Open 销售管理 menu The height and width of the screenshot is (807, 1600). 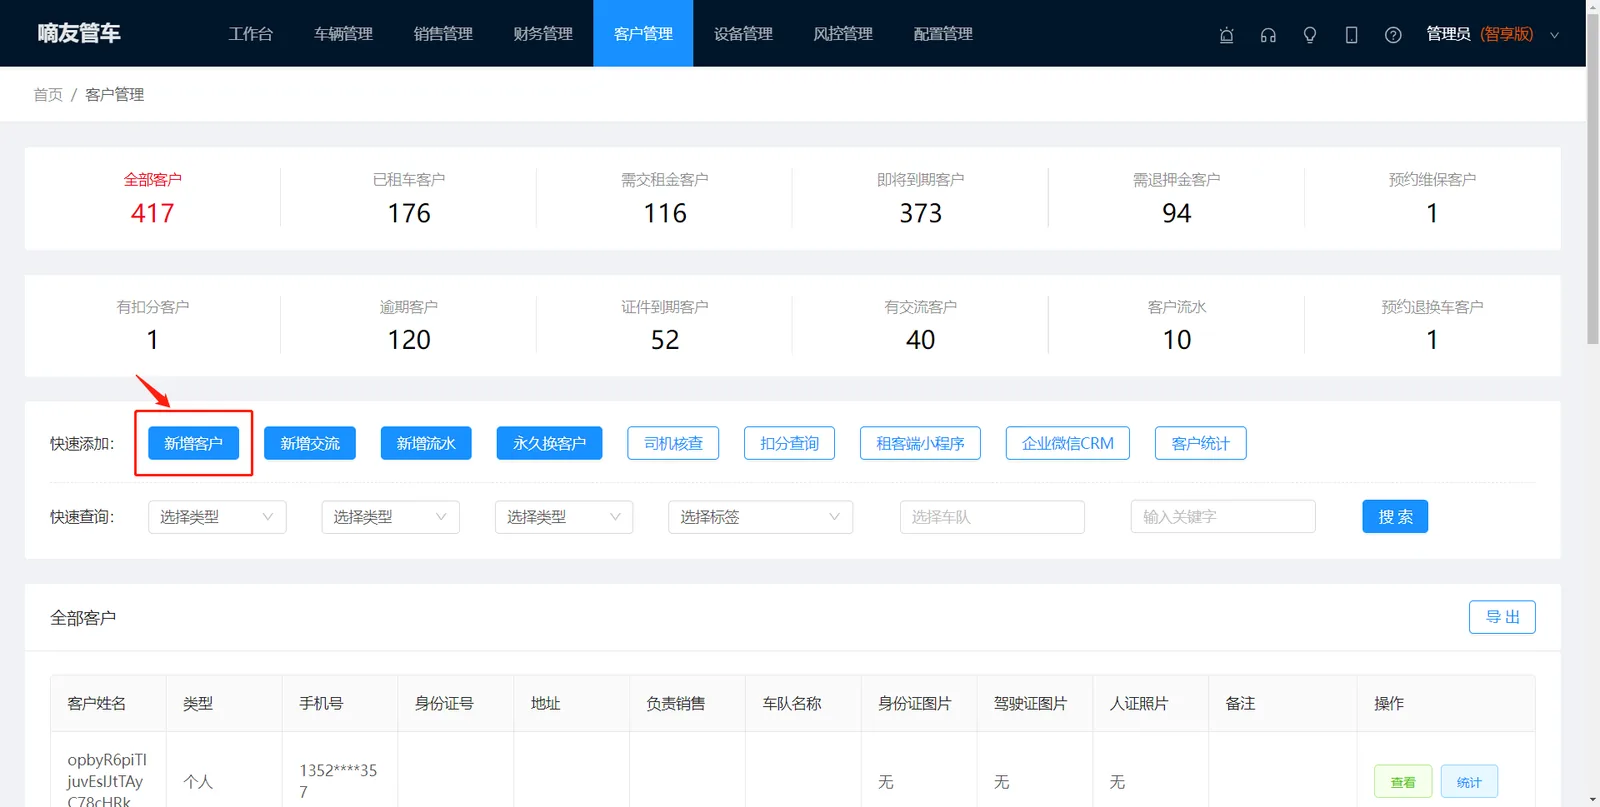tap(443, 34)
